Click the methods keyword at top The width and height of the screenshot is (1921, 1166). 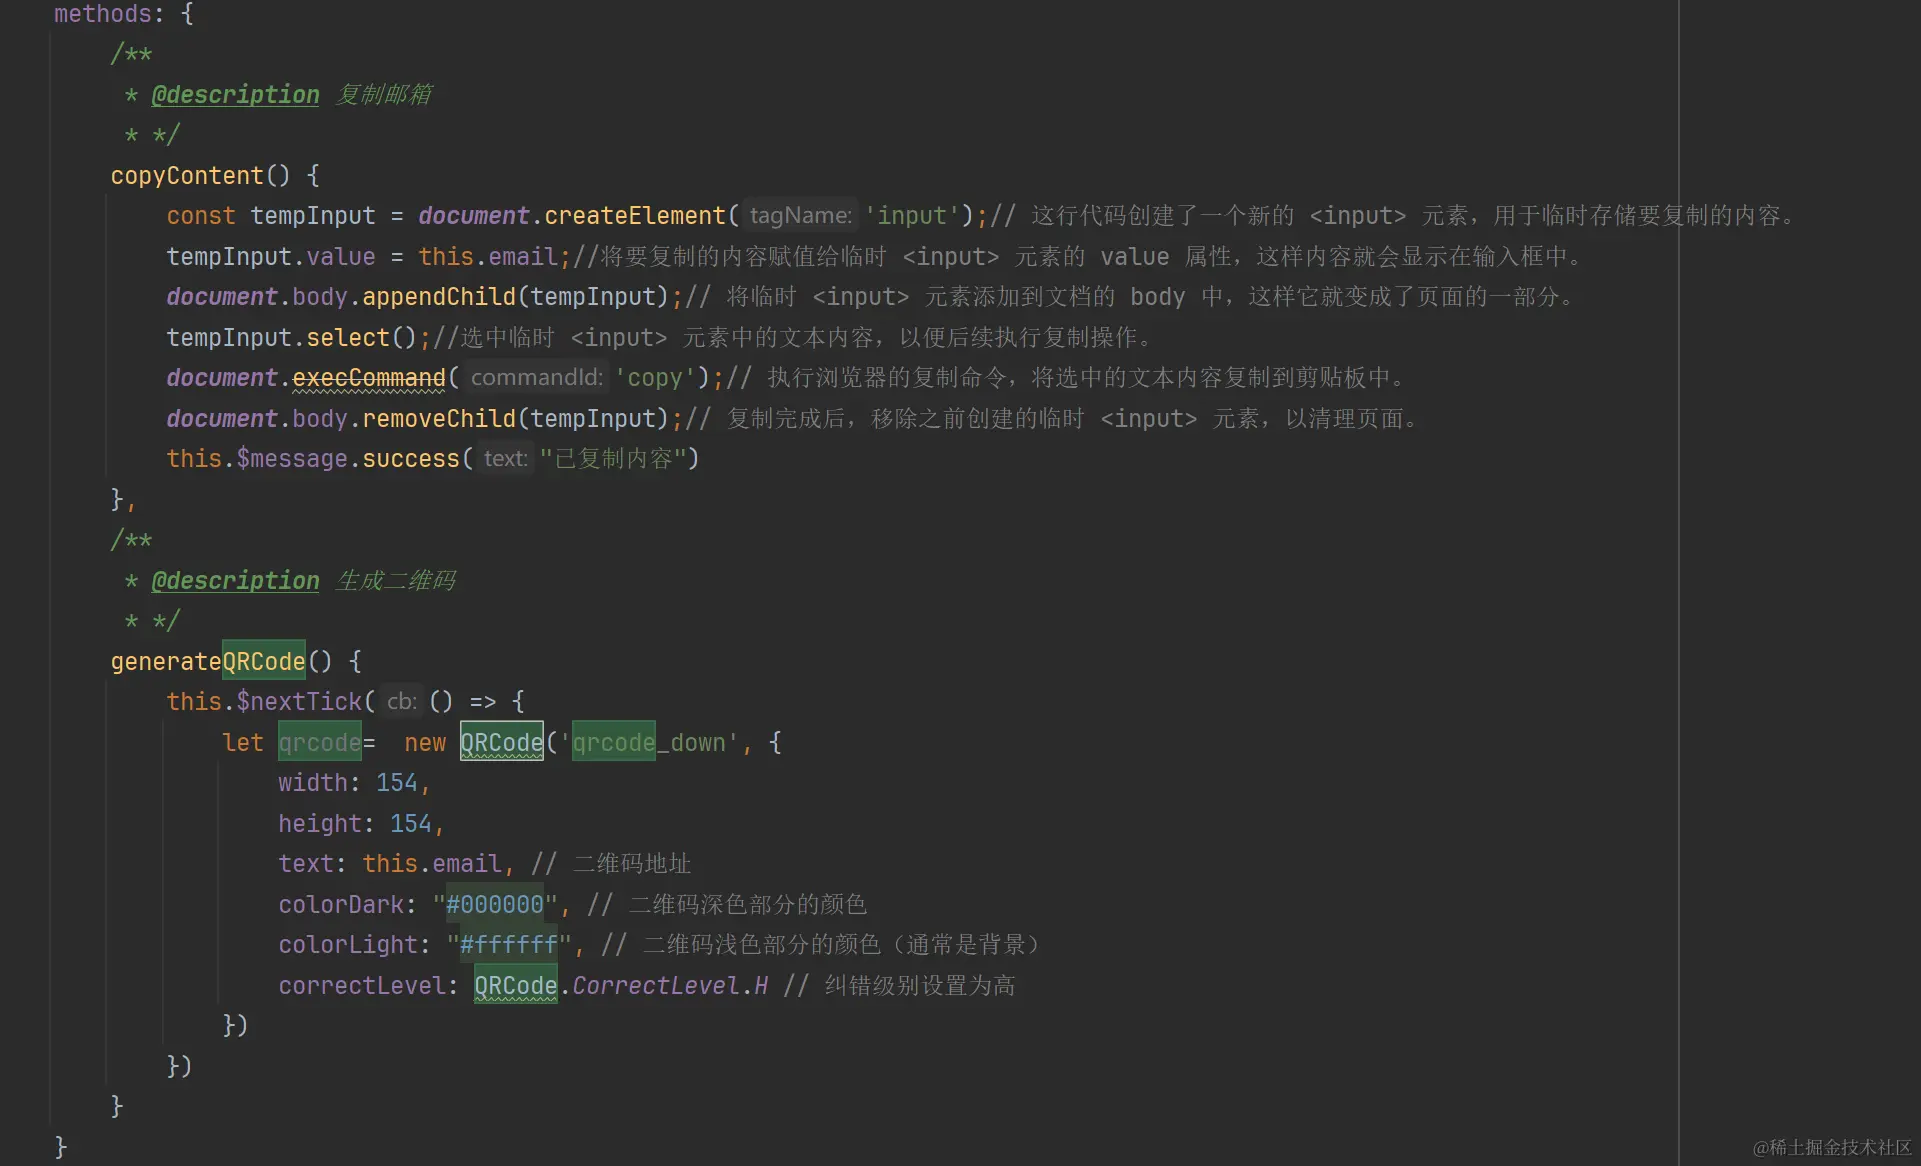[x=102, y=14]
